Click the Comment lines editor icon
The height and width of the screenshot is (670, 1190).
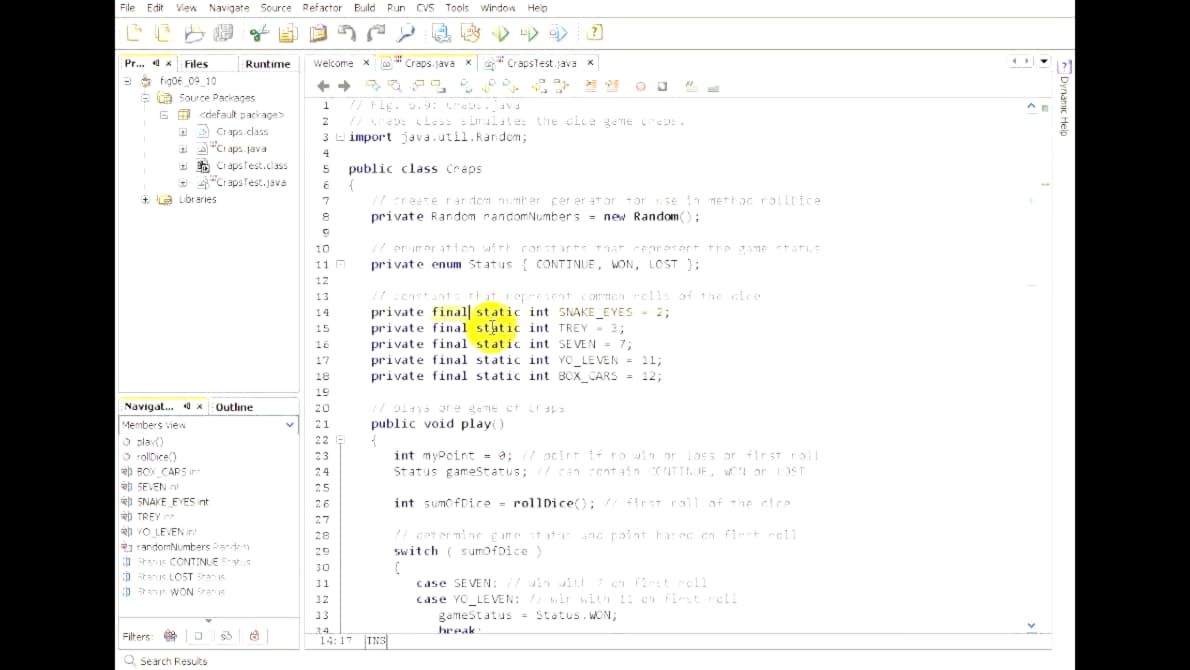pos(691,87)
